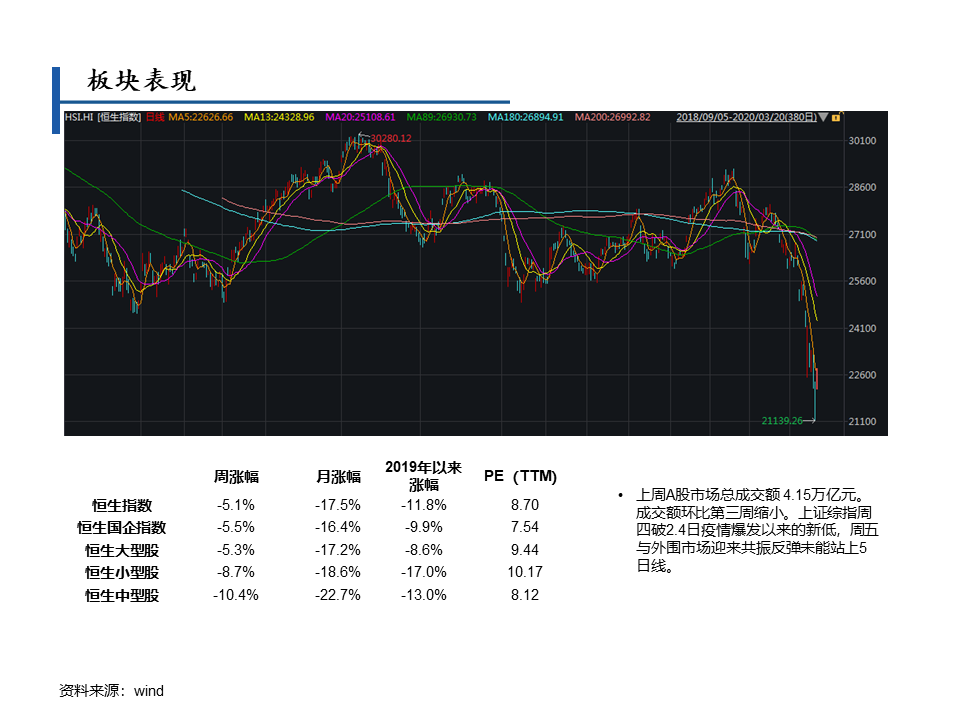Select the HSI.HI [恒生指数] ticker label
960x720 pixels.
coord(103,117)
